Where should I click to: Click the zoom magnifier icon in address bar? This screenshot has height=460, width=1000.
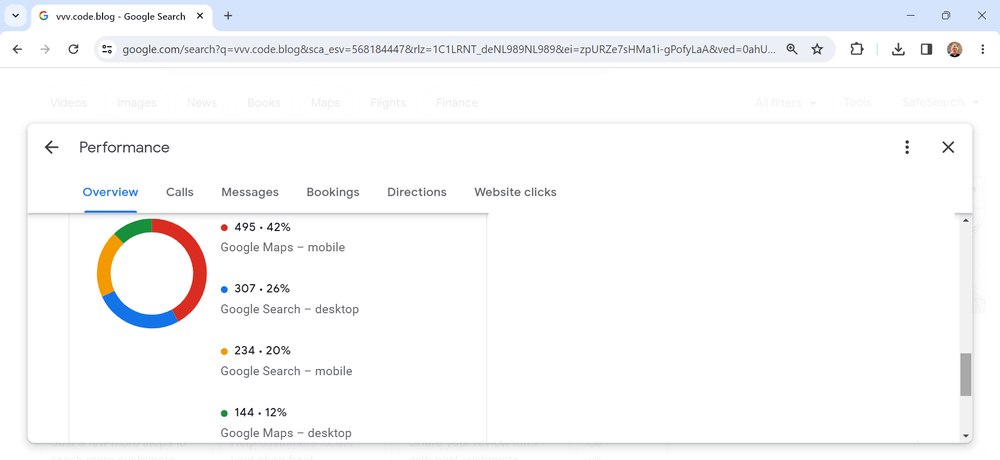point(792,49)
